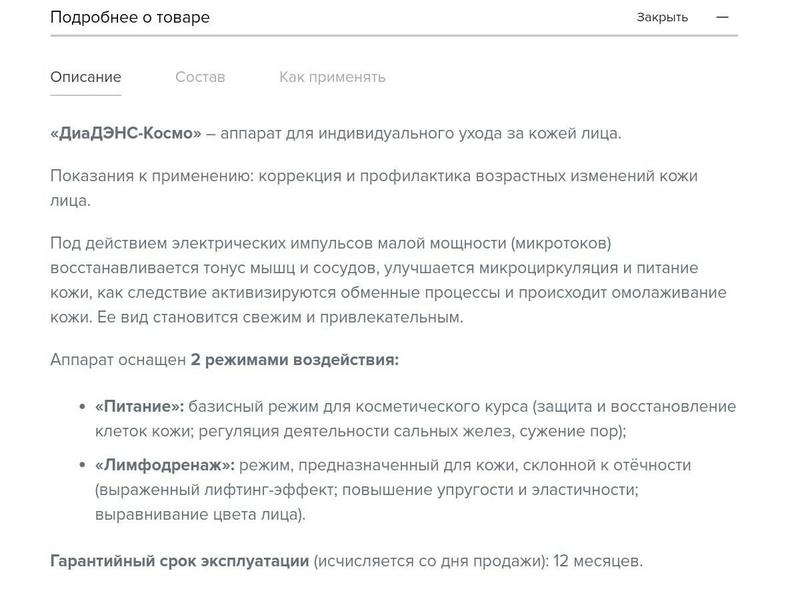Viewport: 800px width, 591px height.
Task: Click the bold «ДиаДЭНС-Космо» product name
Action: tap(126, 133)
